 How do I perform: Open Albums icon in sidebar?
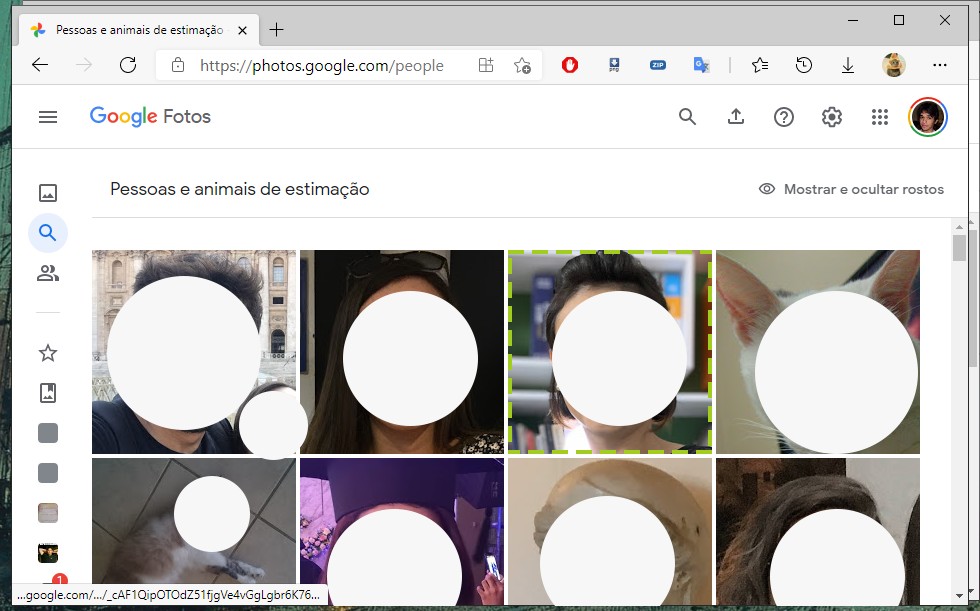[x=48, y=393]
